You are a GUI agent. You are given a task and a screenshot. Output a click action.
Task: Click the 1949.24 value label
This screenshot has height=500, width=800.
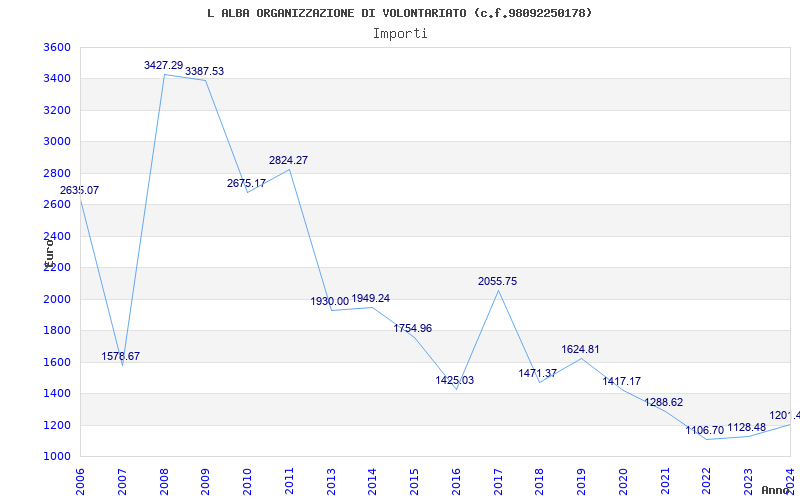click(x=370, y=298)
